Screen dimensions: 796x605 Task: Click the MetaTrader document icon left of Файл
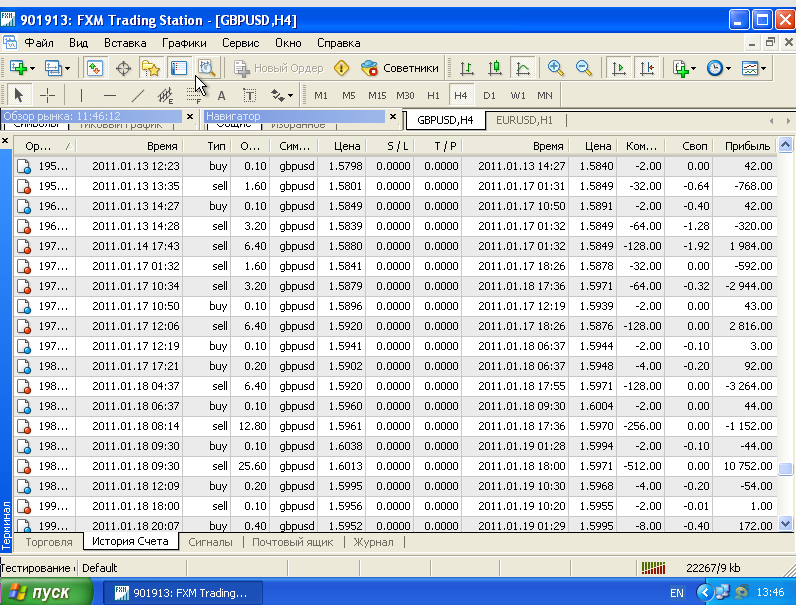(10, 43)
